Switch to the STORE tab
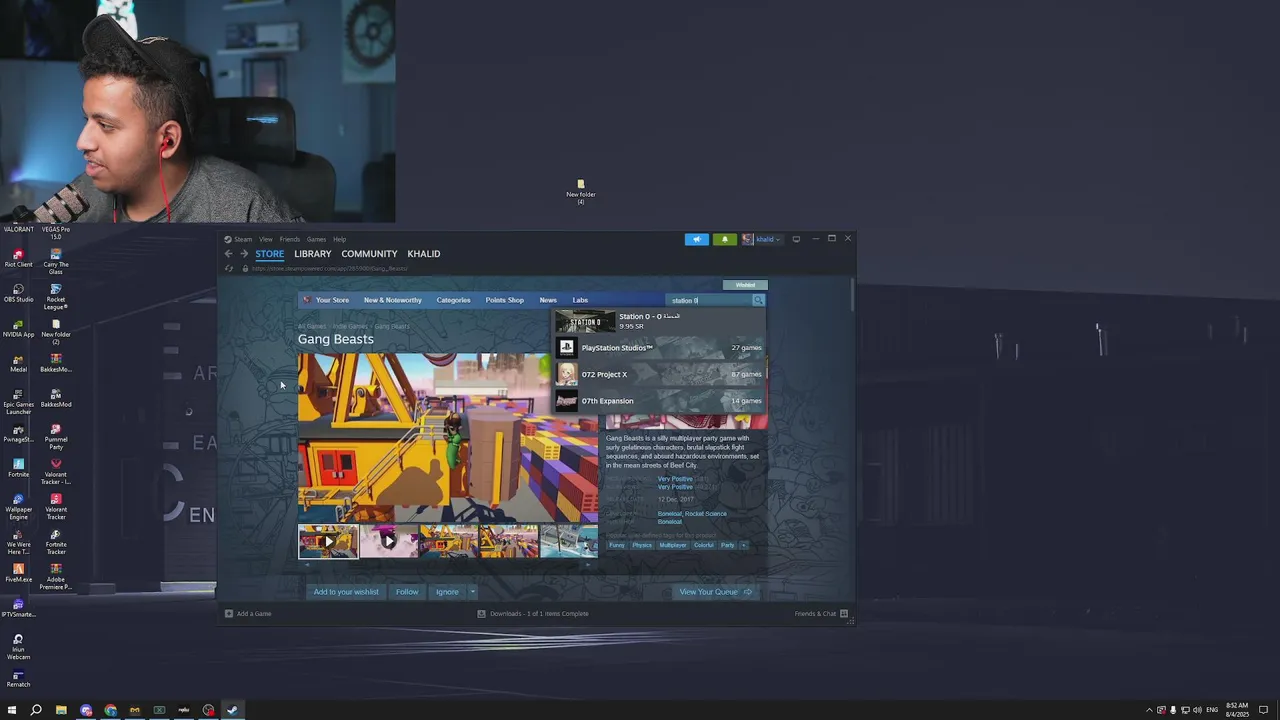This screenshot has height=720, width=1280. coord(269,254)
